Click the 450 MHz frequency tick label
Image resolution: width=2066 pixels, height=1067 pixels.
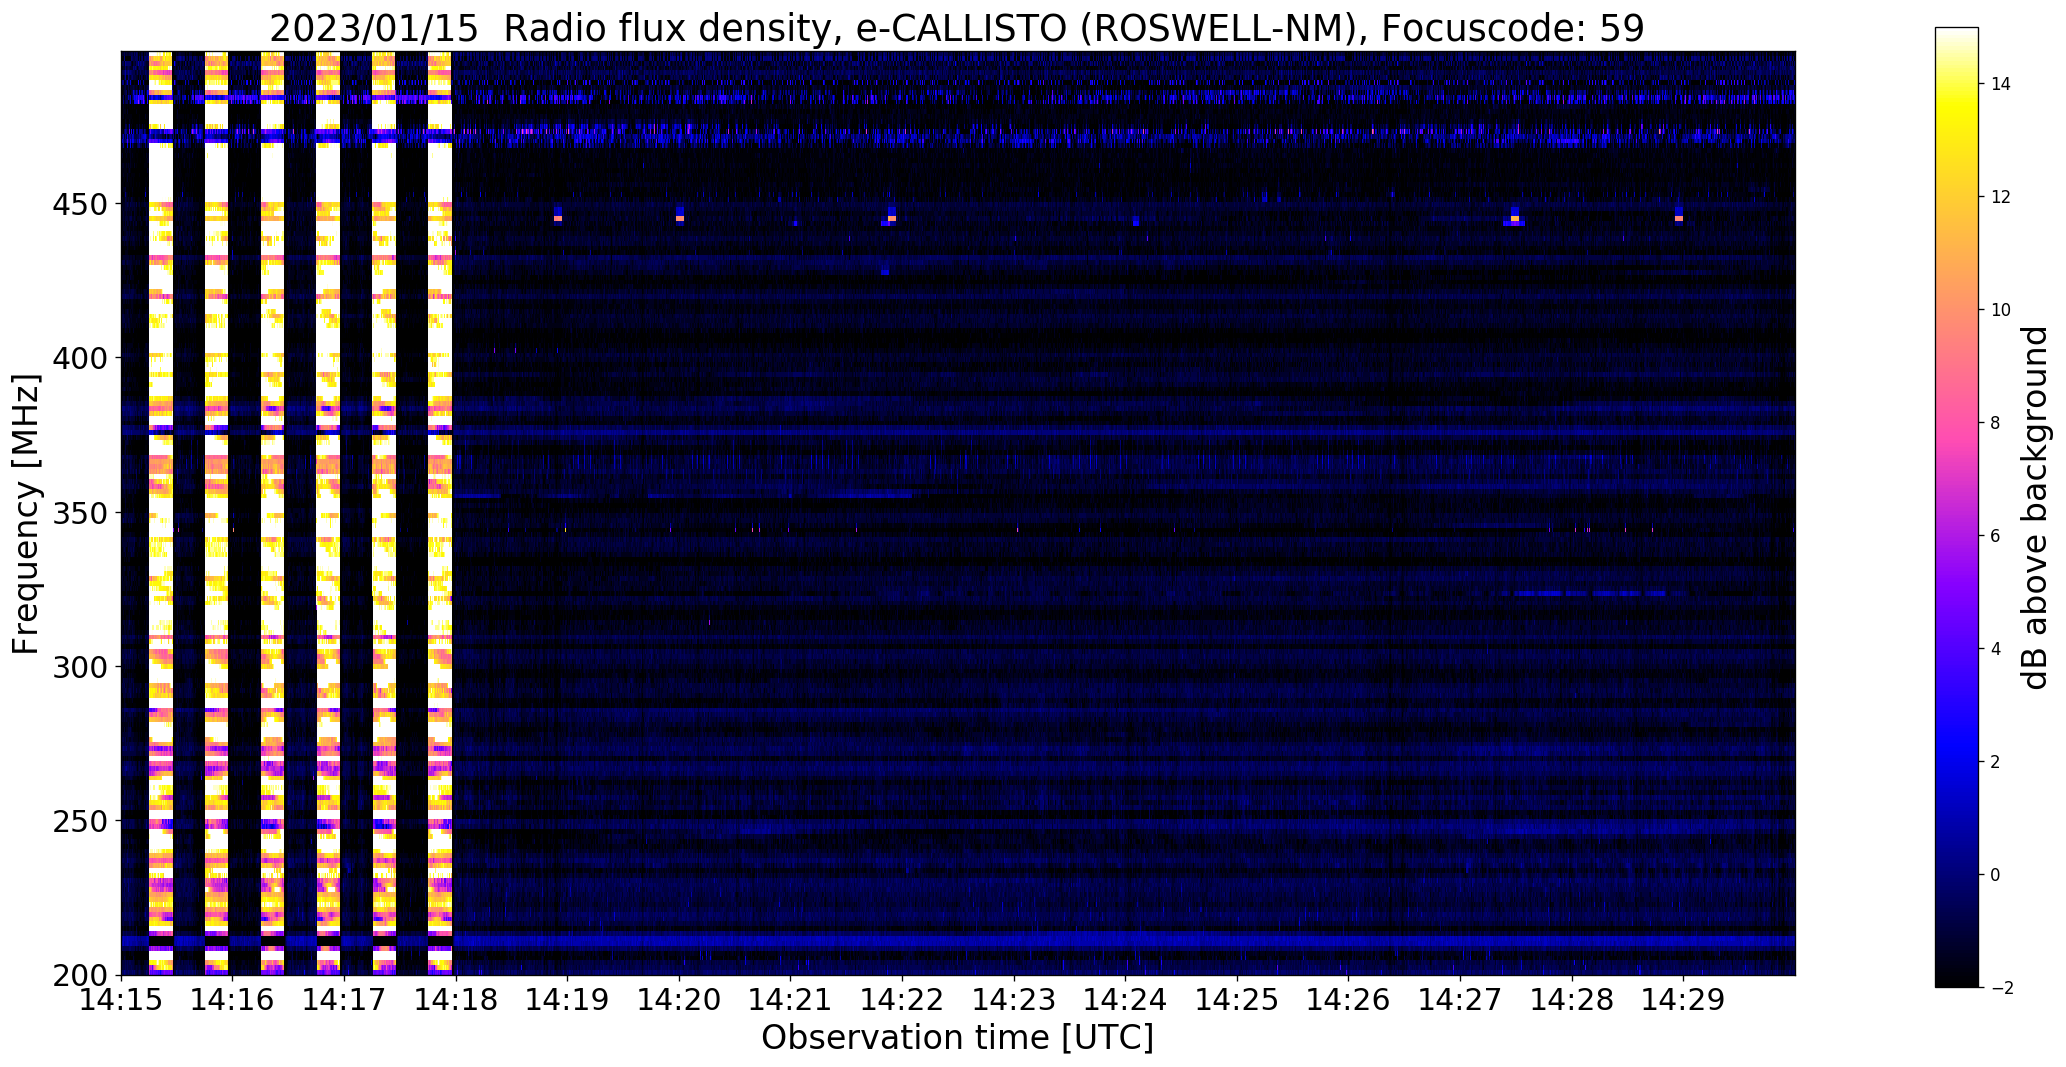(x=82, y=204)
